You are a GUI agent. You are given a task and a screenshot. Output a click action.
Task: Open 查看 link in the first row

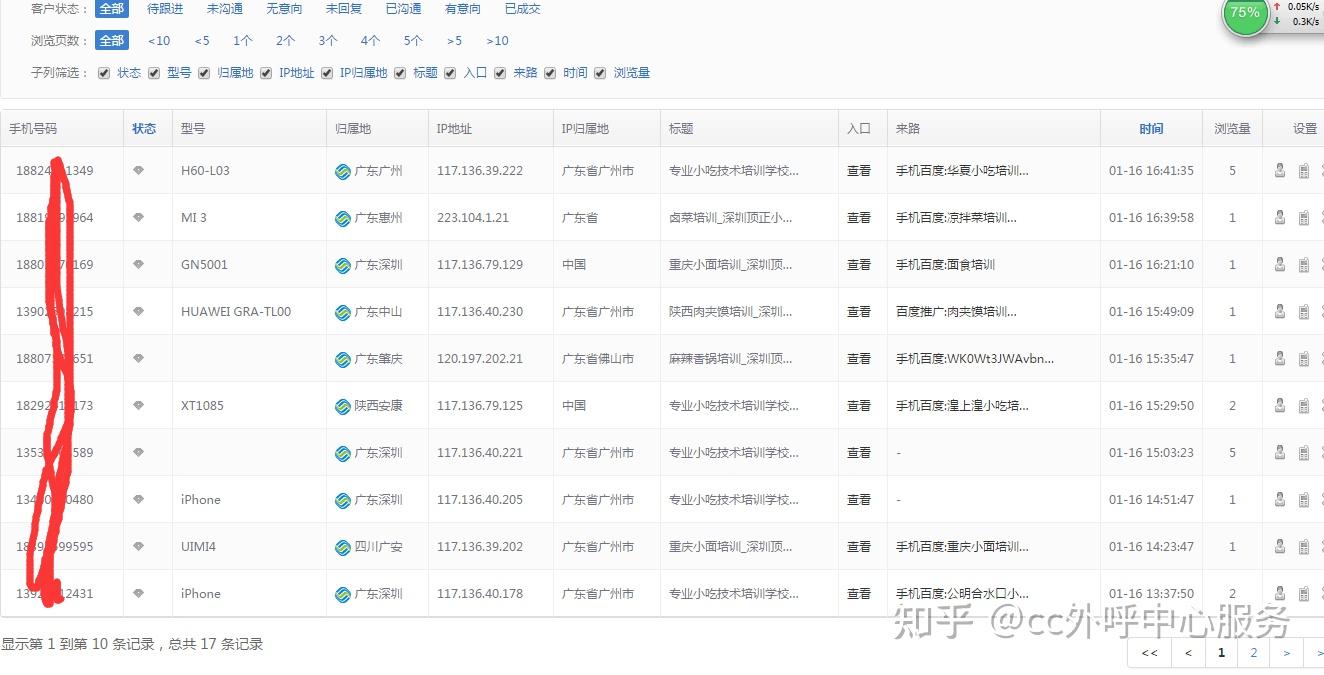click(x=859, y=170)
